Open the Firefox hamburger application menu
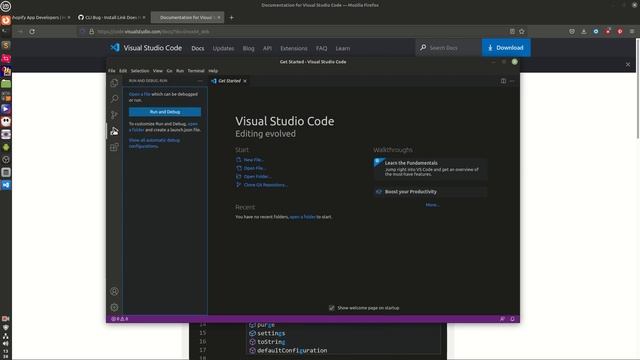Viewport: 640px width, 360px height. pos(631,31)
